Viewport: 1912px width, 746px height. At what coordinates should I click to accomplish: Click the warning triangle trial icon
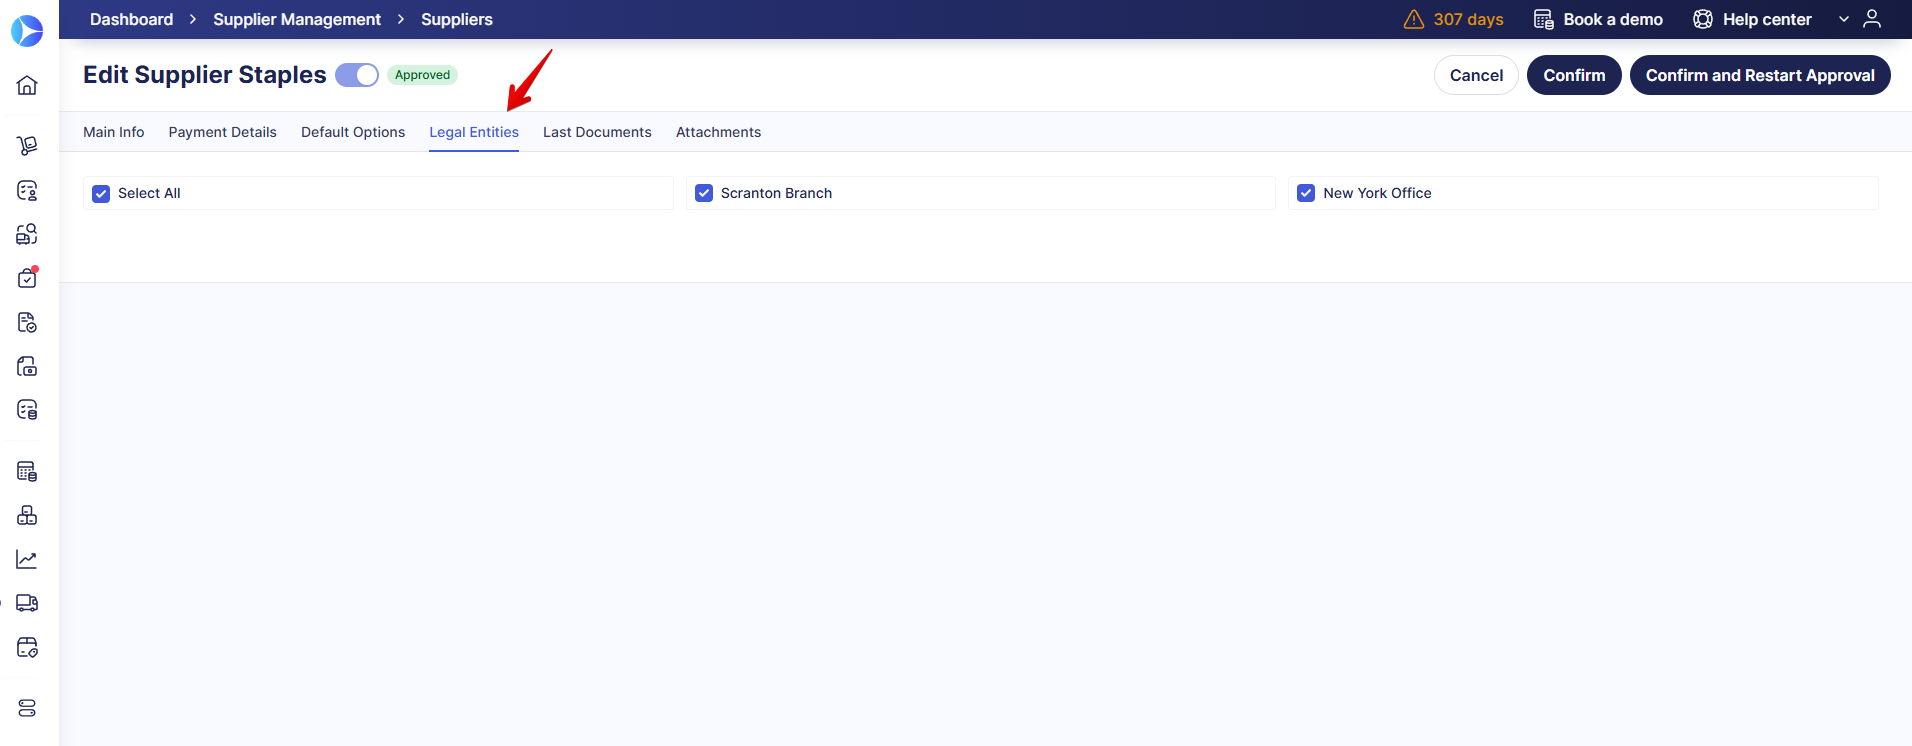[1414, 19]
